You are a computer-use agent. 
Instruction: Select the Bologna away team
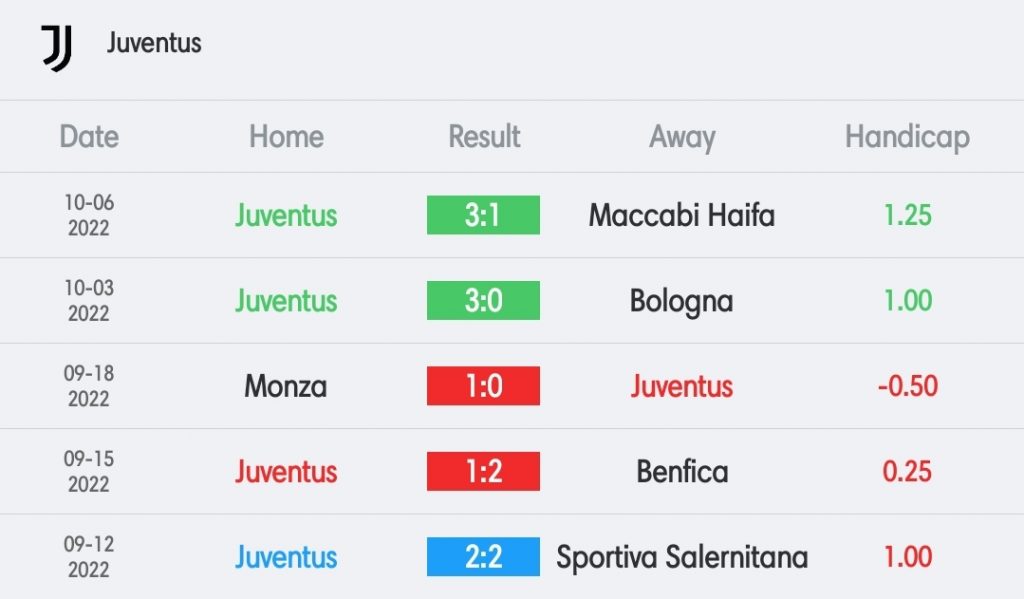tap(682, 302)
